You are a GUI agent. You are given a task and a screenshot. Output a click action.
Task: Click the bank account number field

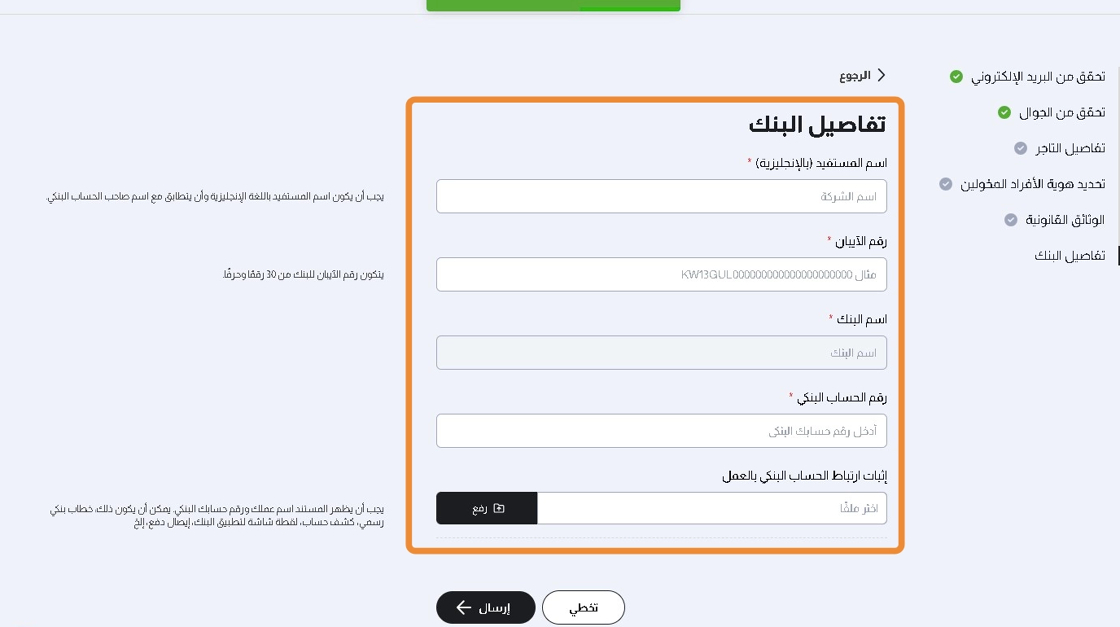point(661,431)
